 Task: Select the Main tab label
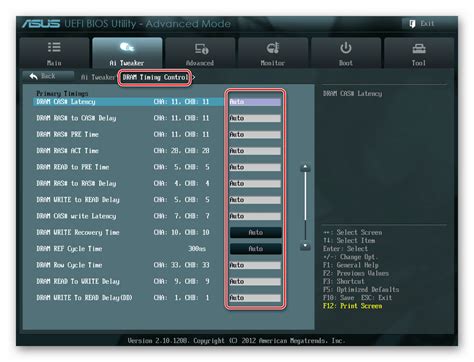pyautogui.click(x=54, y=63)
